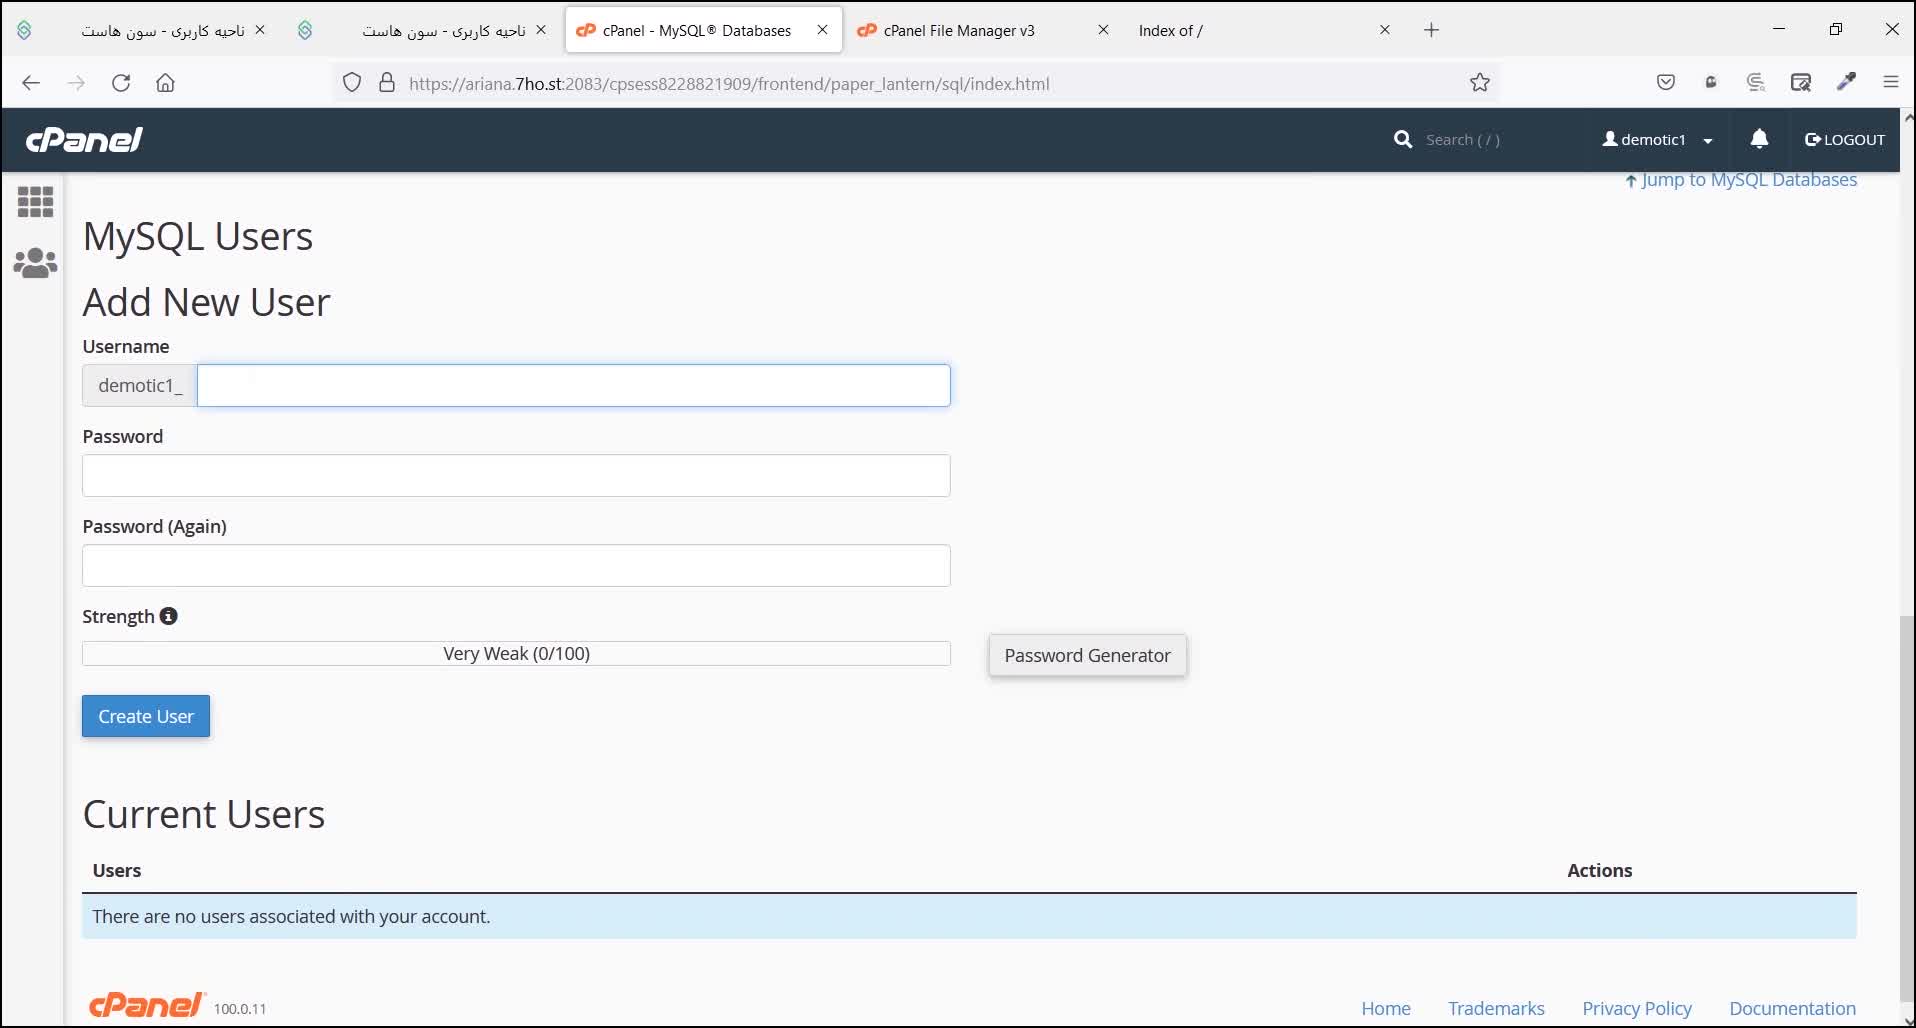This screenshot has width=1916, height=1028.
Task: Go to the browser home page icon
Action: [x=166, y=83]
